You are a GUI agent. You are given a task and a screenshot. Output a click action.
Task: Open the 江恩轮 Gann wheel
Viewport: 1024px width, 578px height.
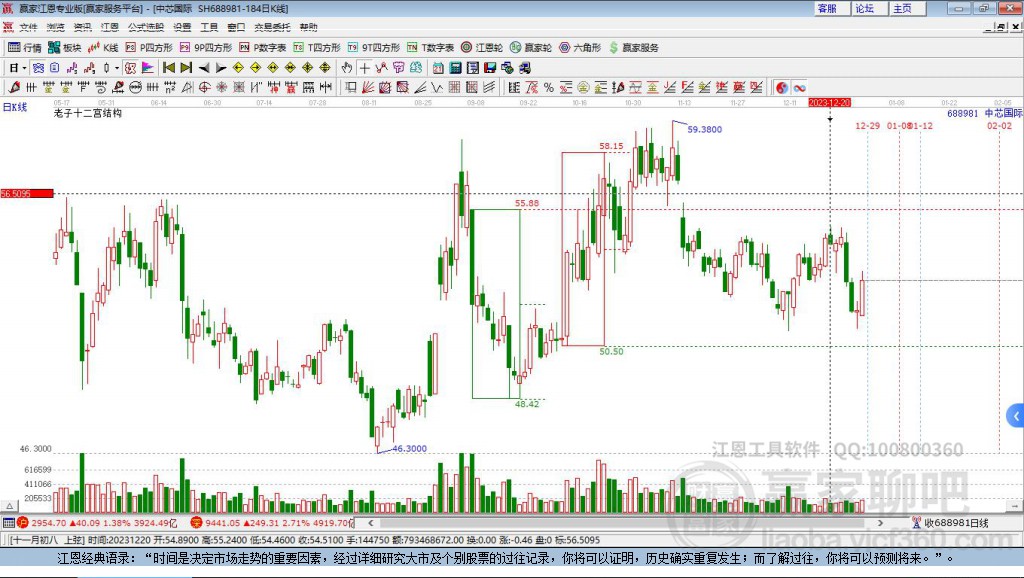click(x=482, y=47)
